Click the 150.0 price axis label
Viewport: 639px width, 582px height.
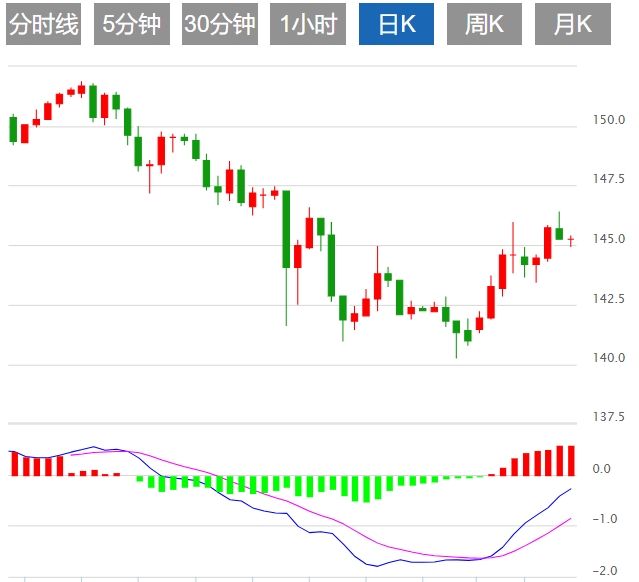click(608, 121)
